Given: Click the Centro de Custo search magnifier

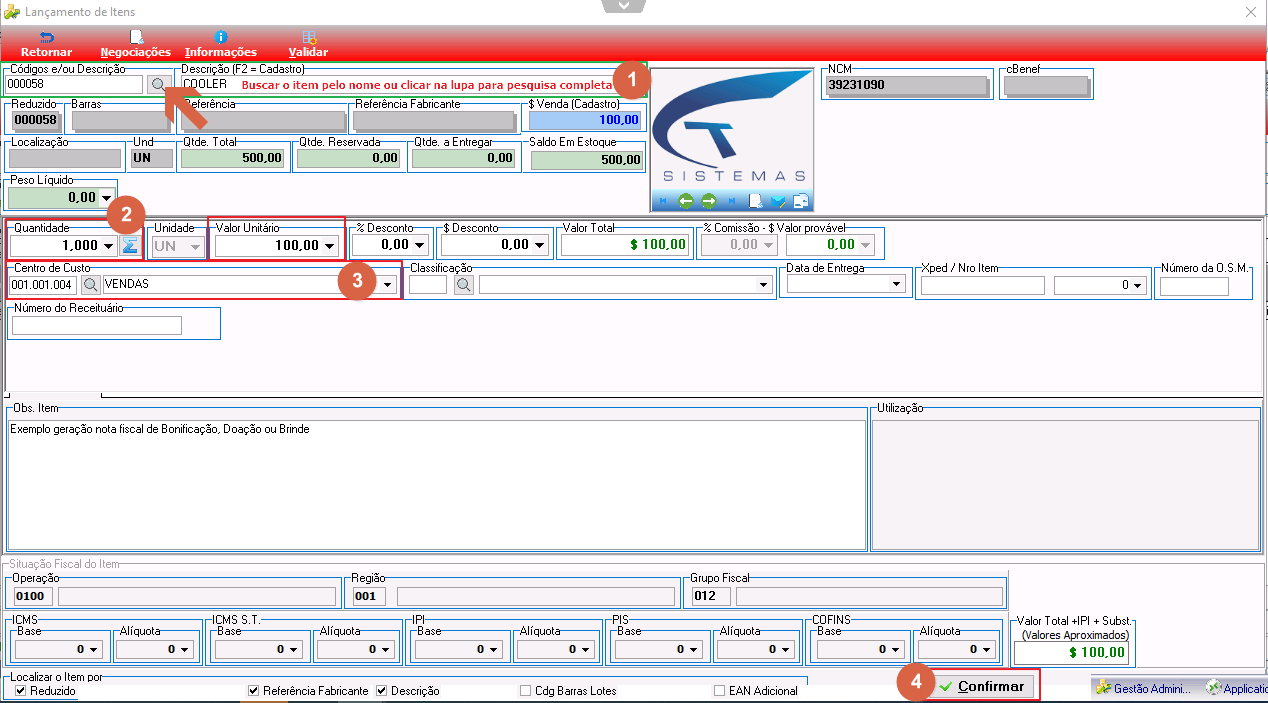Looking at the screenshot, I should point(90,285).
